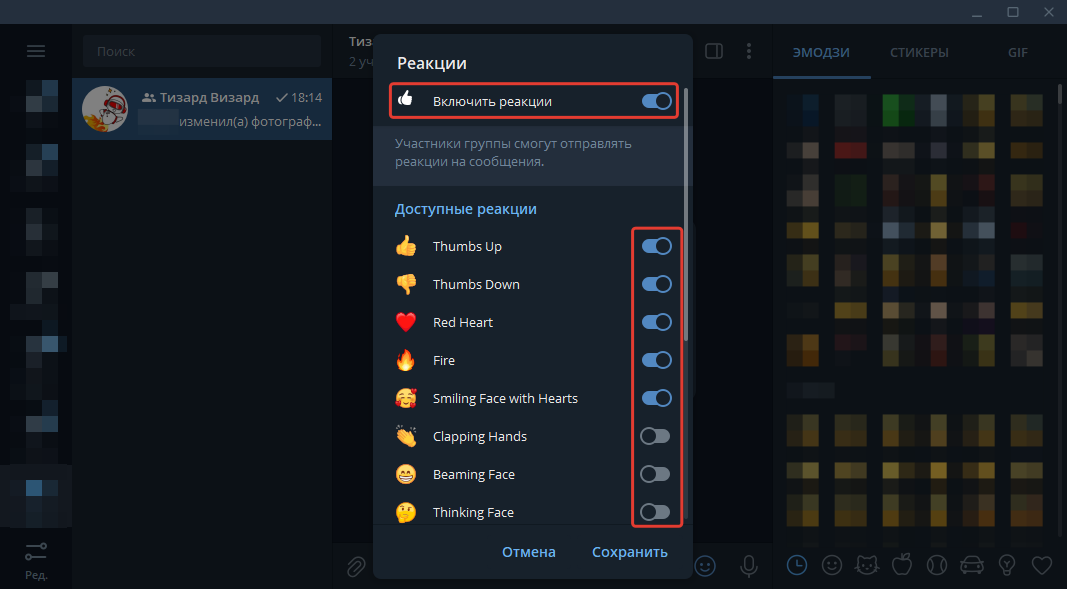Image resolution: width=1067 pixels, height=589 pixels.
Task: Open the three-dot chat options menu
Action: [x=749, y=51]
